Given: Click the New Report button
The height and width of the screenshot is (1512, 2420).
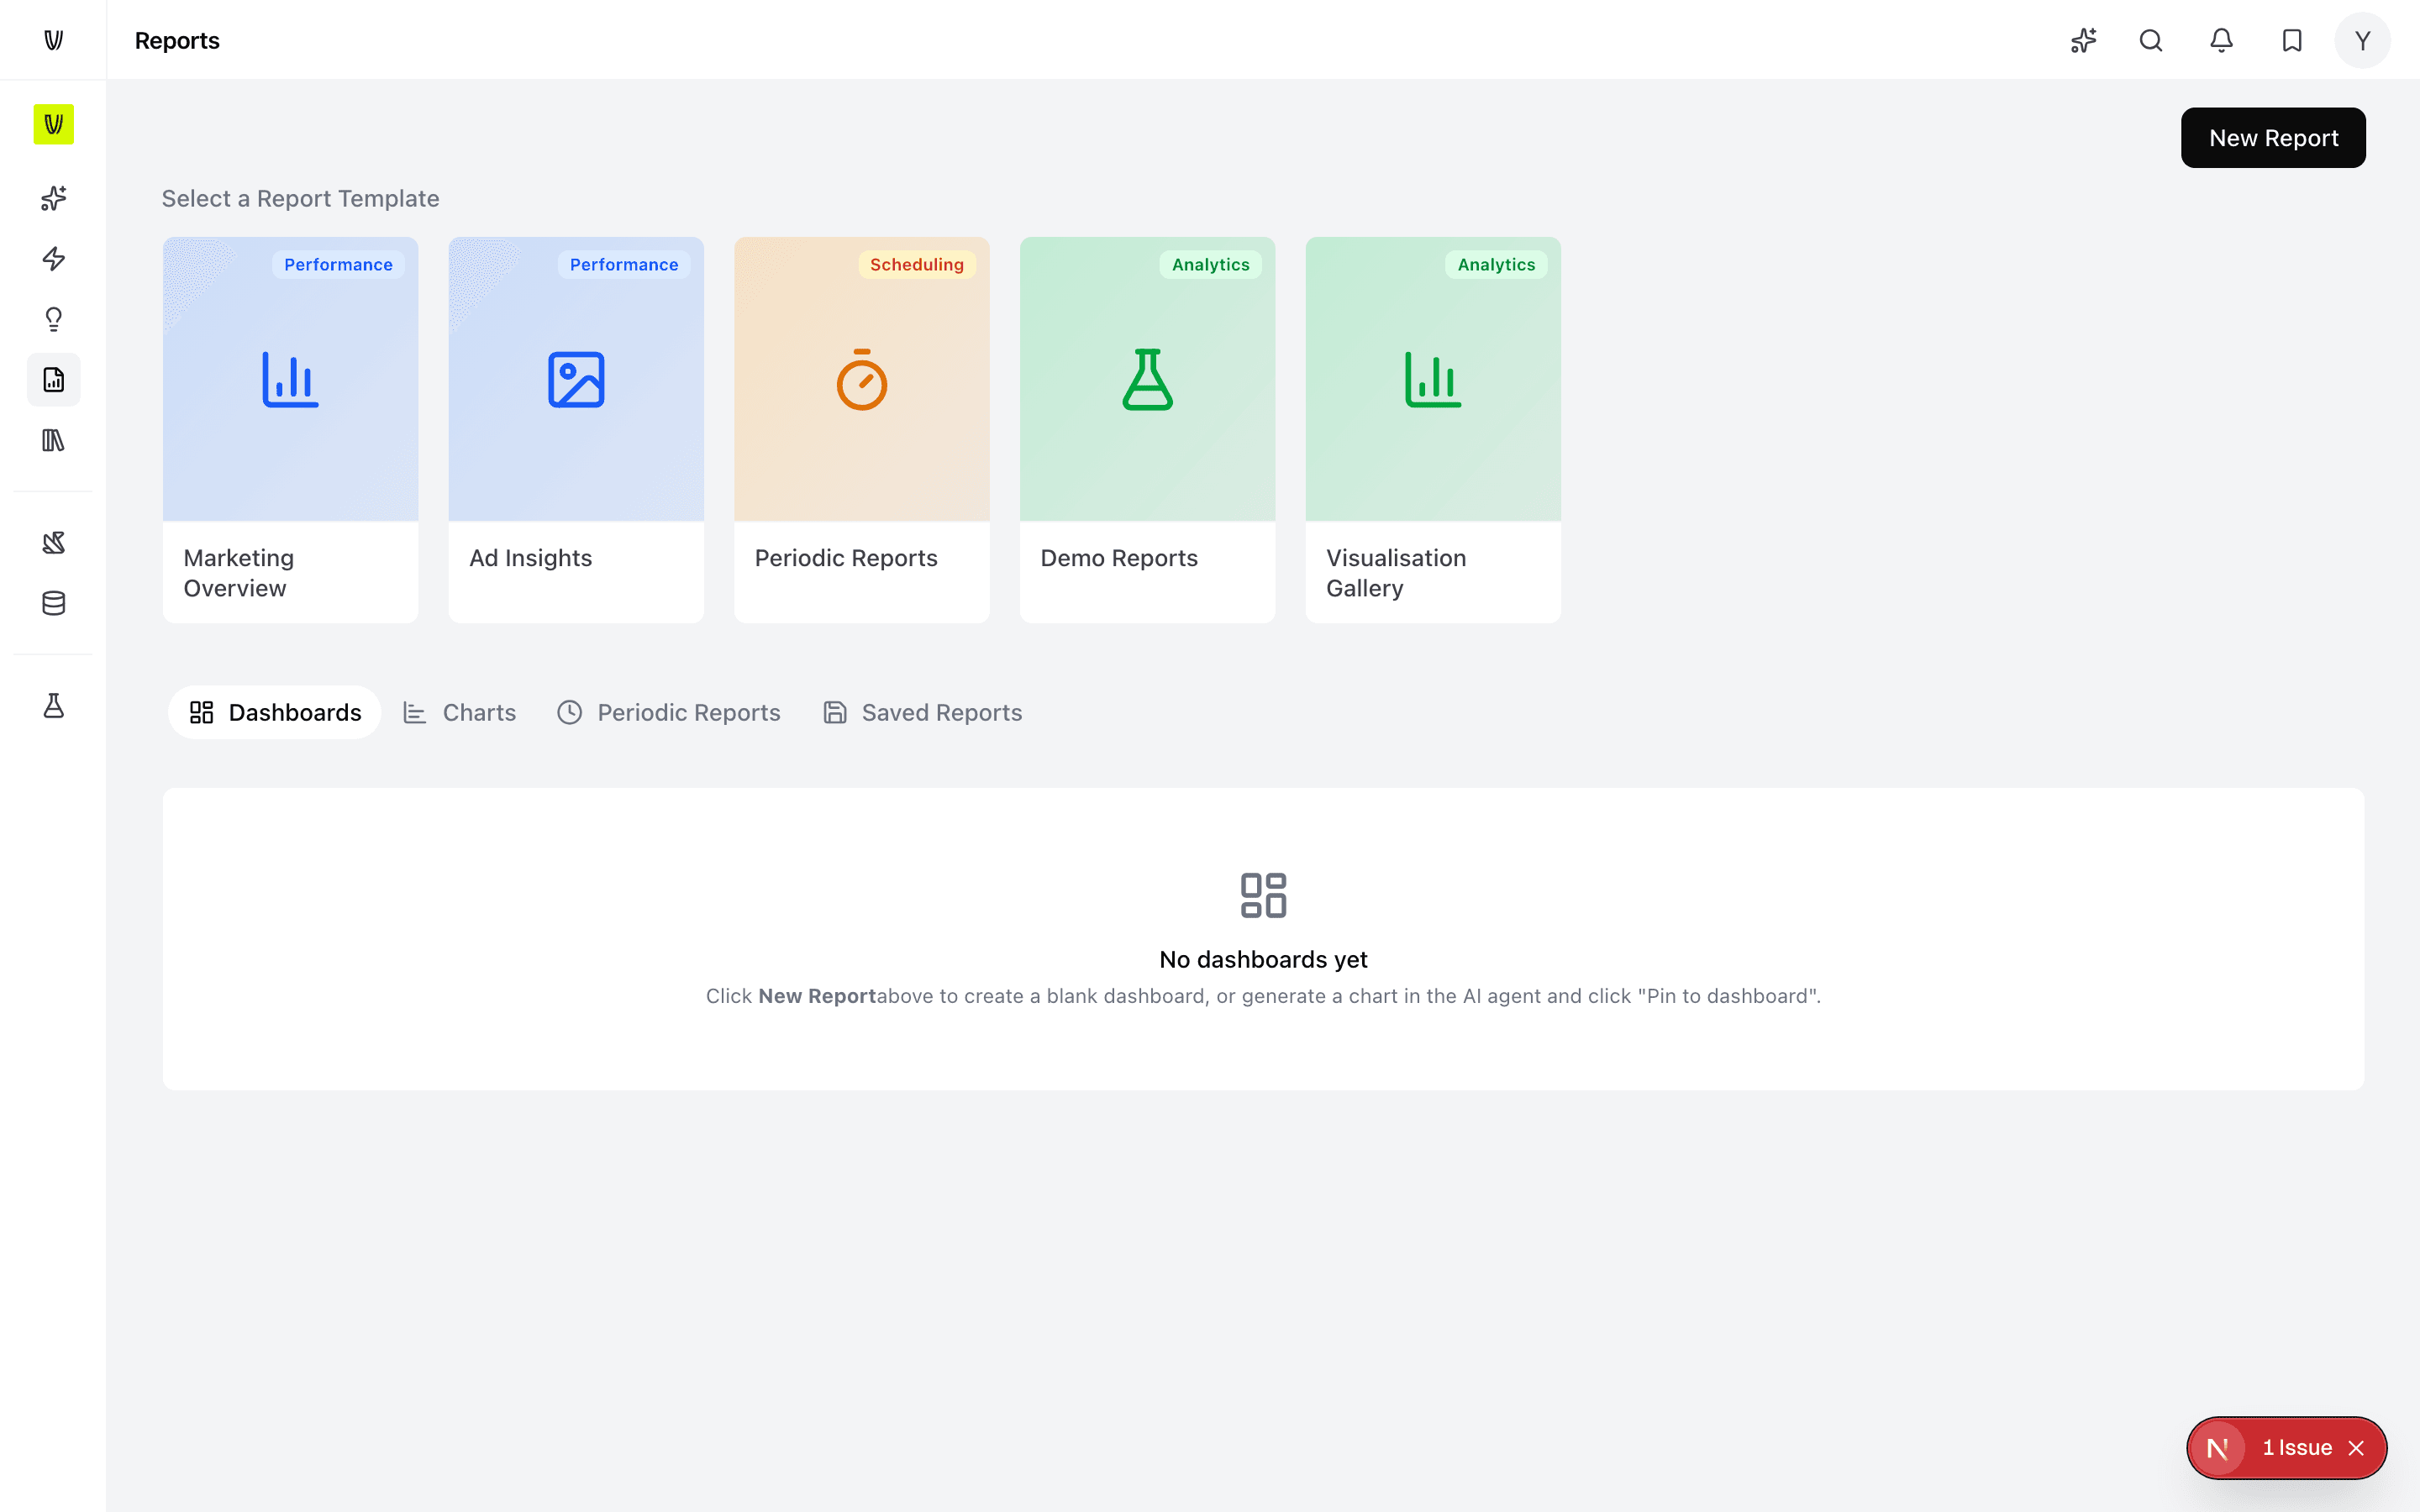Looking at the screenshot, I should click(2273, 138).
